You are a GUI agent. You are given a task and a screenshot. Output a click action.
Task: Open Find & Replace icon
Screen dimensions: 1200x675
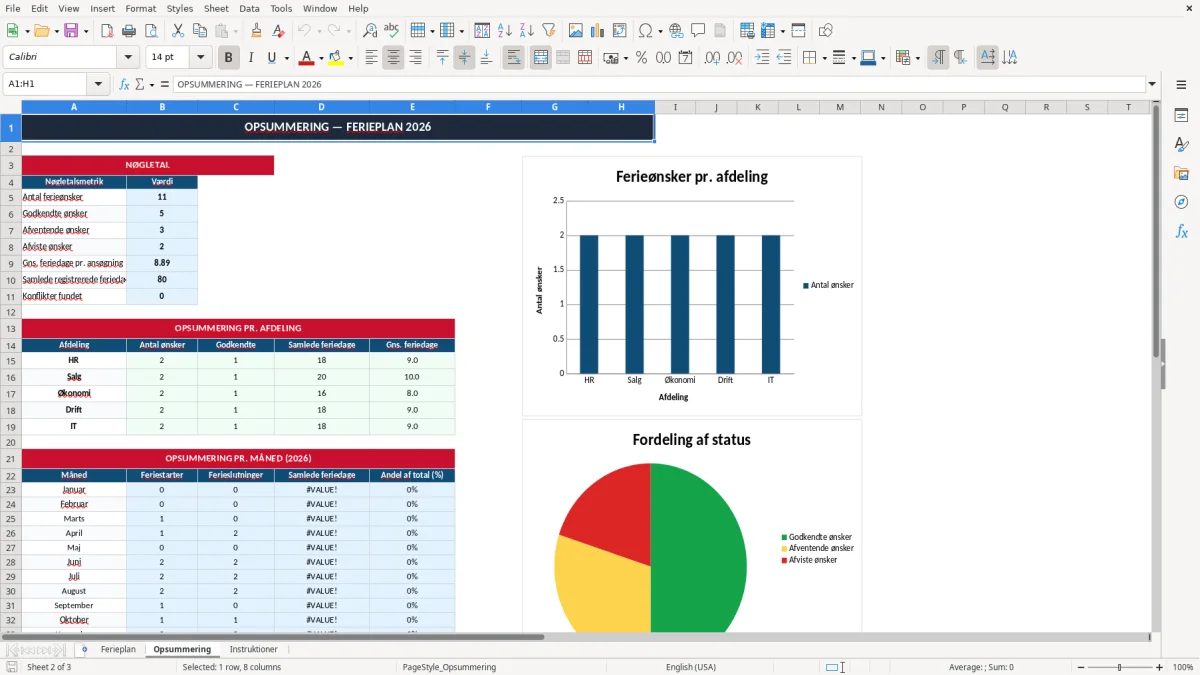(x=370, y=31)
